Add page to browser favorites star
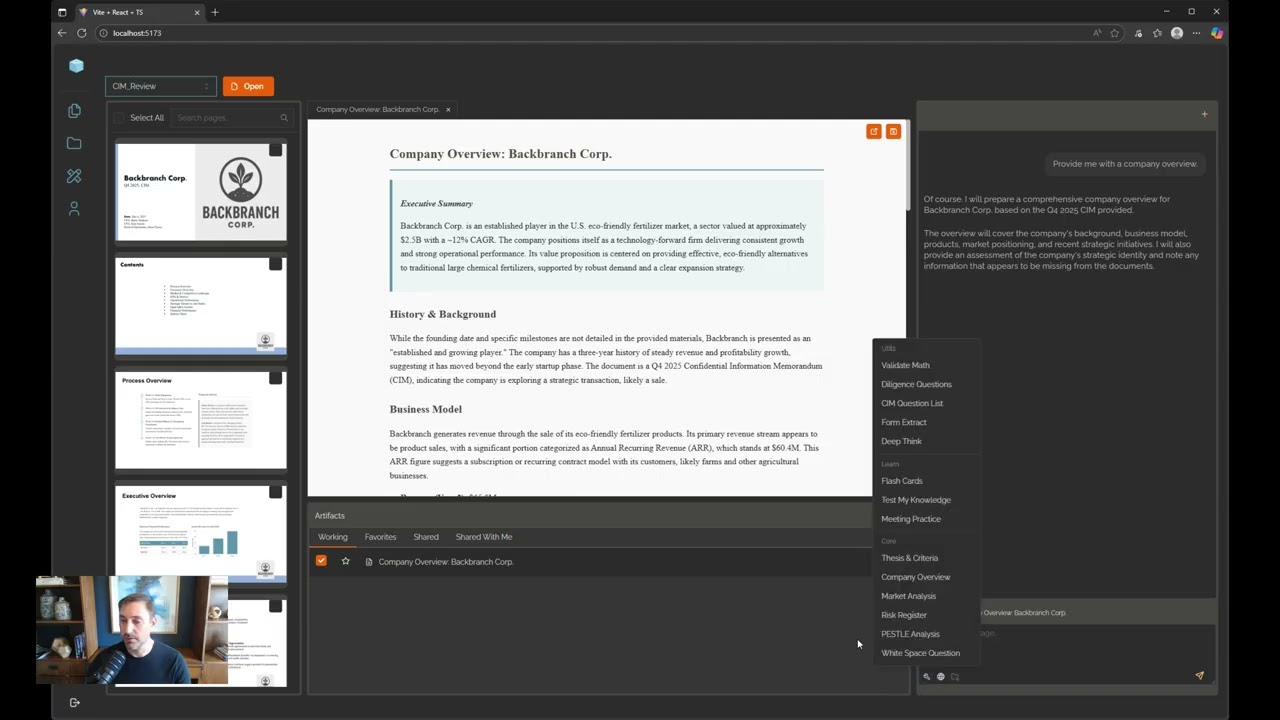Viewport: 1280px width, 720px height. (1114, 33)
